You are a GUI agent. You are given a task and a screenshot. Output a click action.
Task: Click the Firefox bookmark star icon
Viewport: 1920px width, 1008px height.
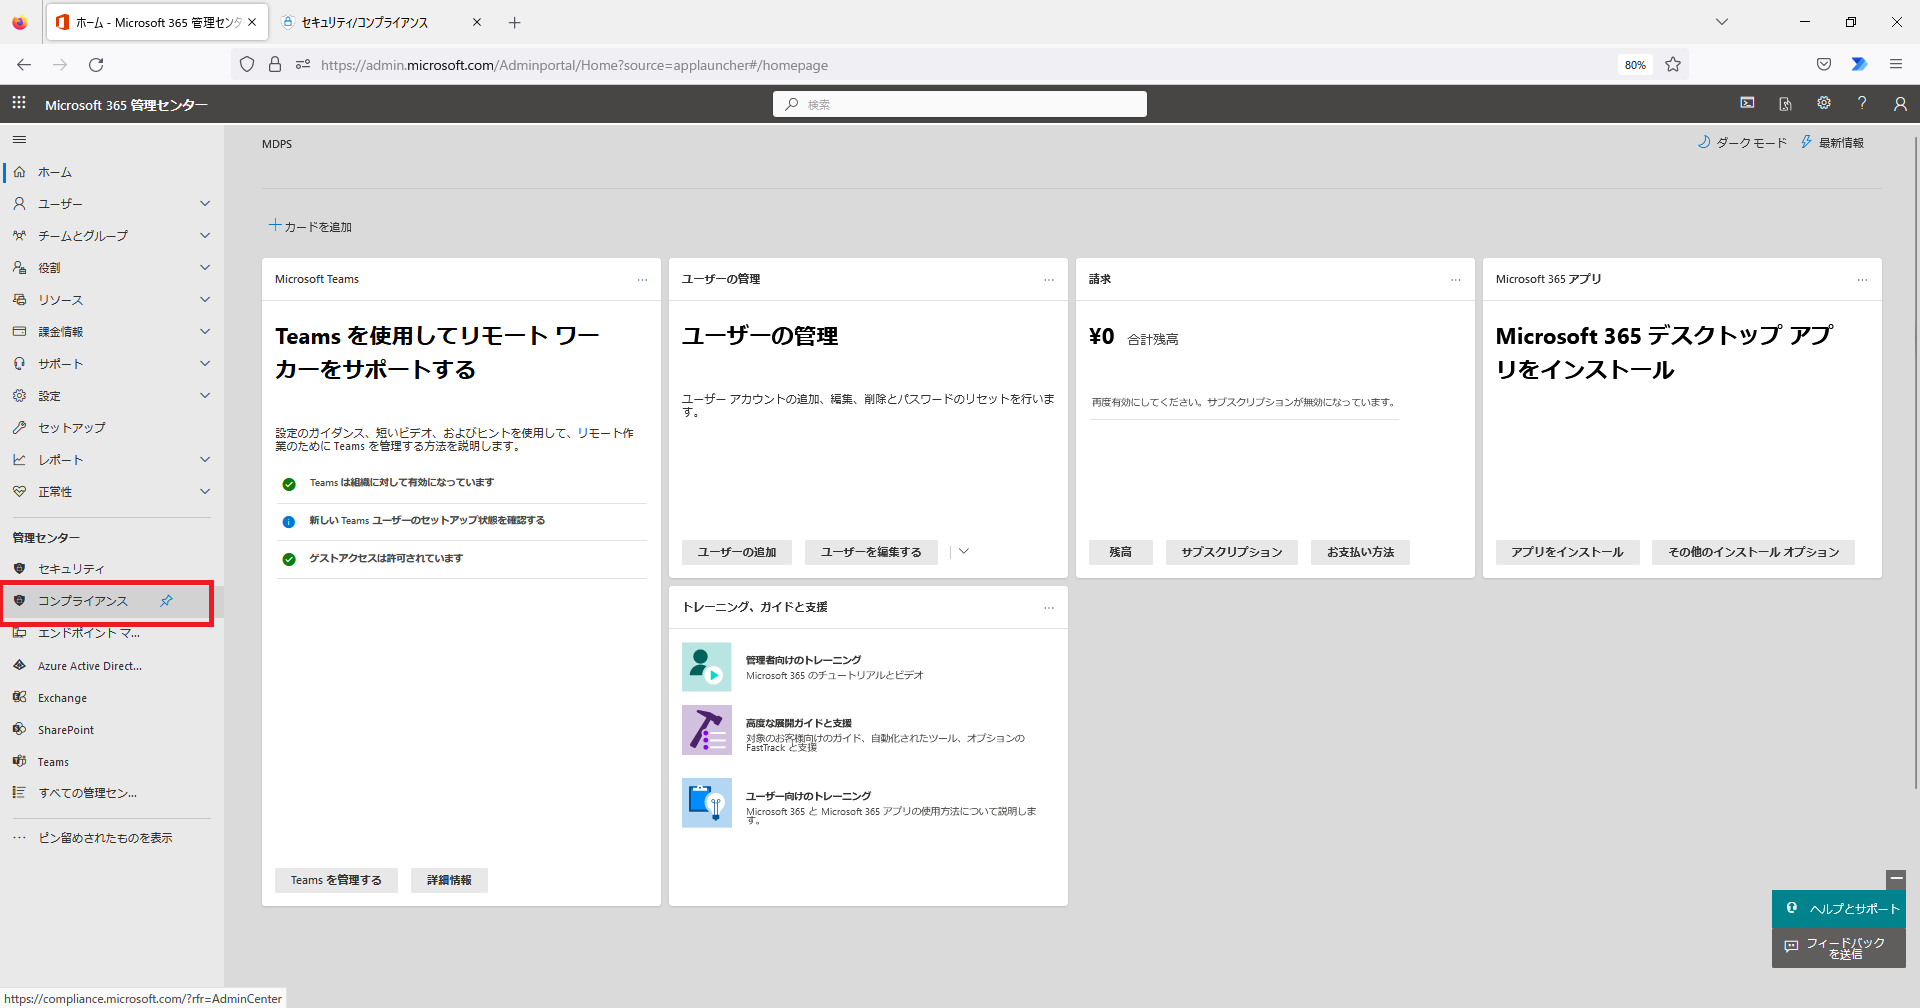[1673, 65]
